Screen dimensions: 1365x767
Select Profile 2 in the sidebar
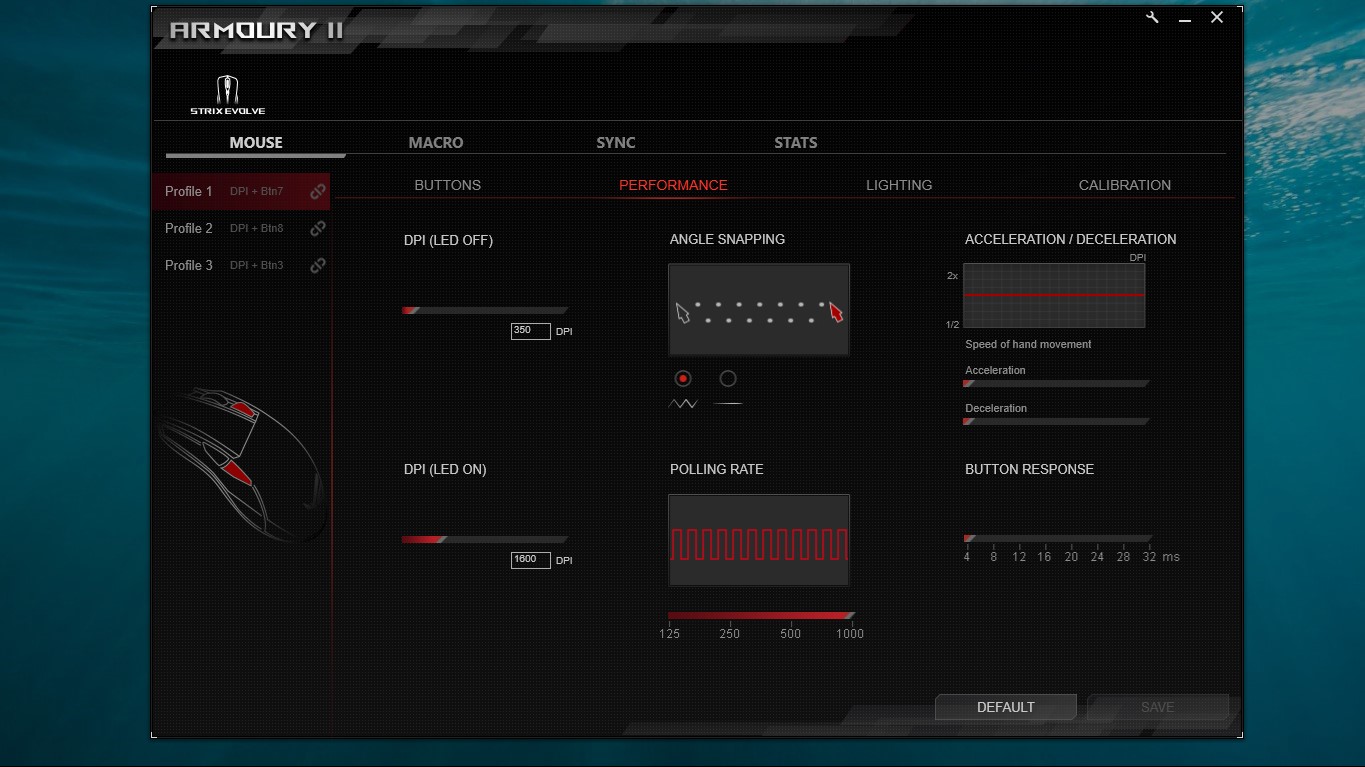point(241,228)
